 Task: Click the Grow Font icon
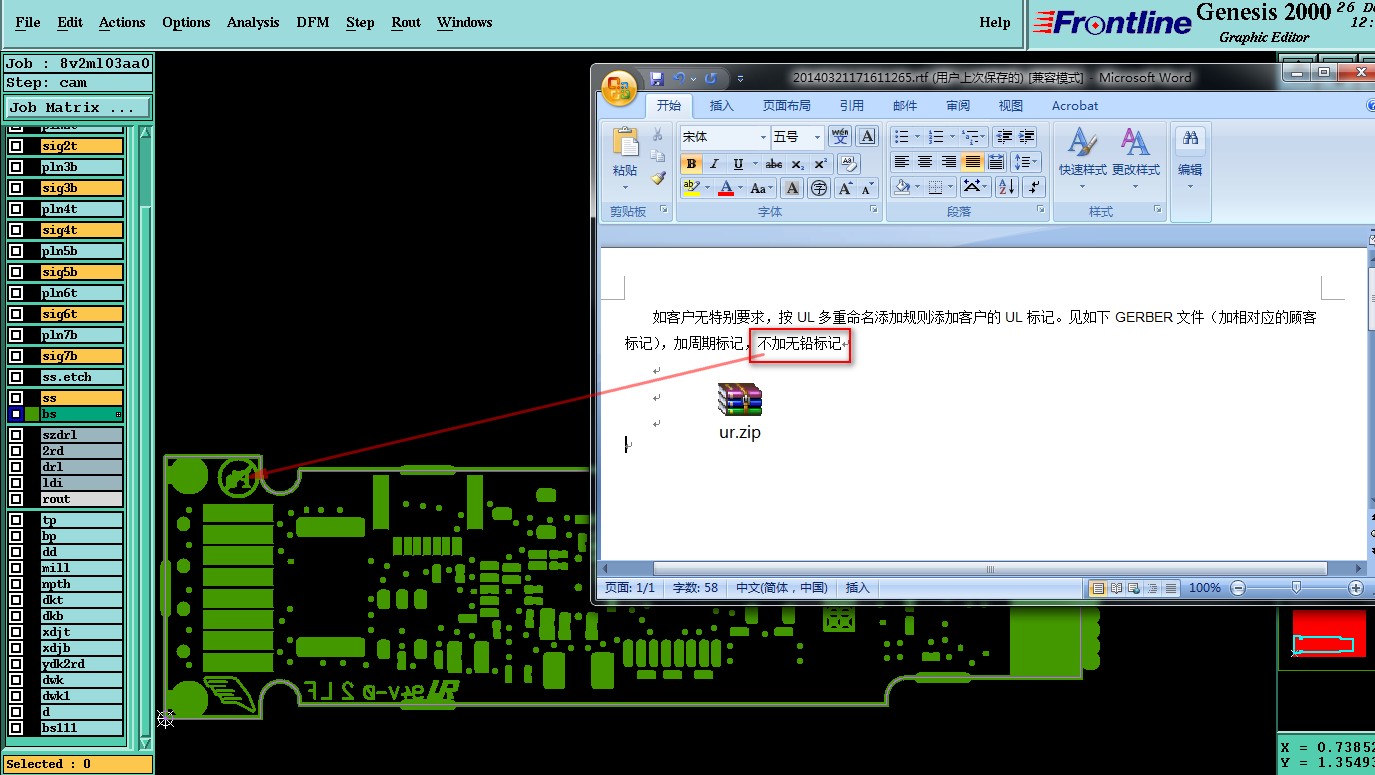click(845, 187)
